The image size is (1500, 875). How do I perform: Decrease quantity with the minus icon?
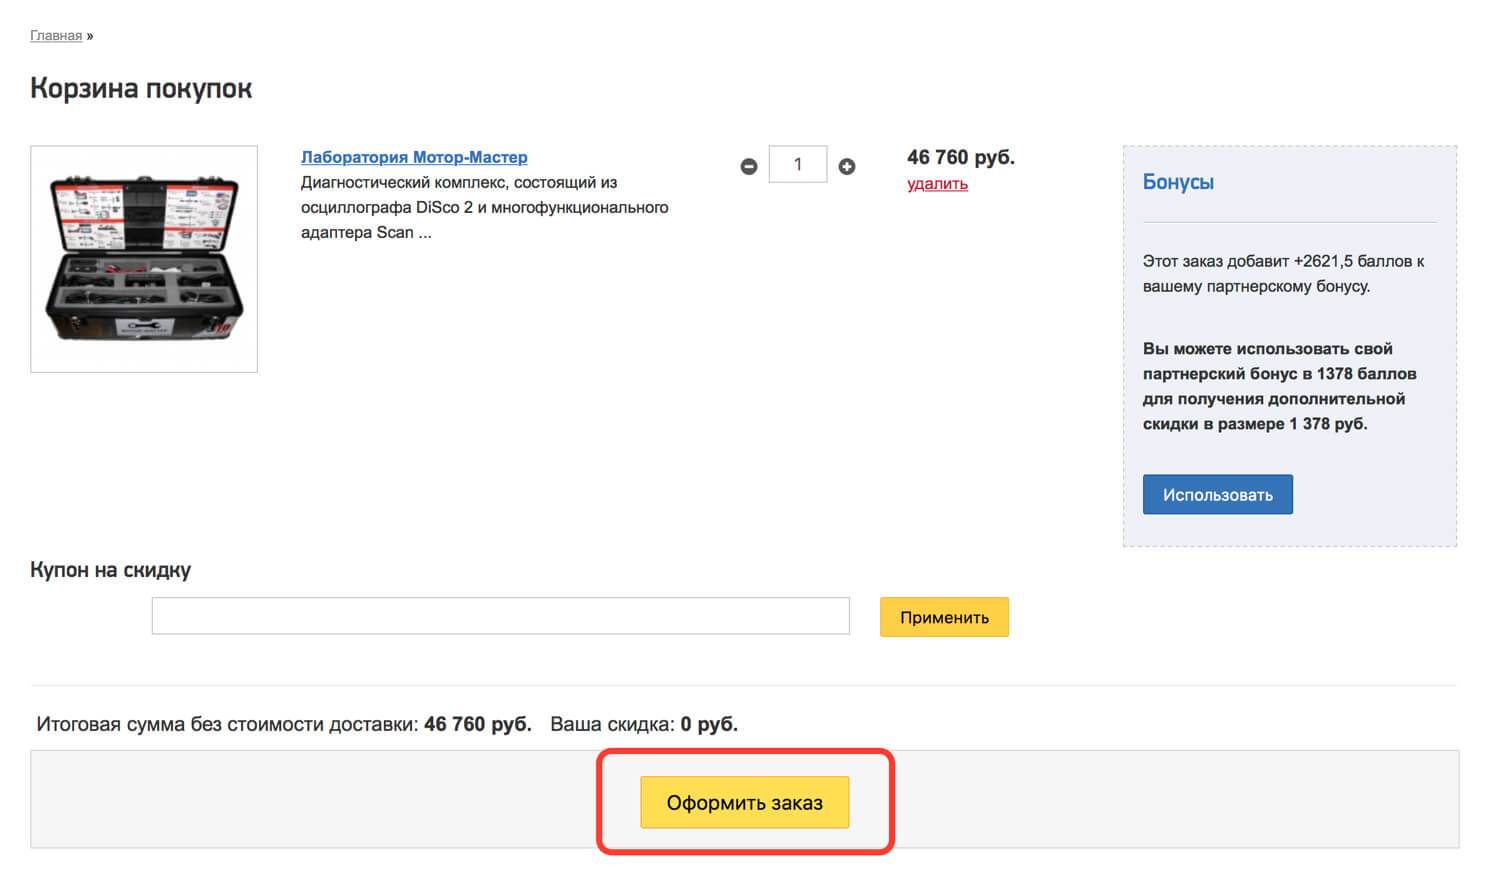click(x=748, y=167)
